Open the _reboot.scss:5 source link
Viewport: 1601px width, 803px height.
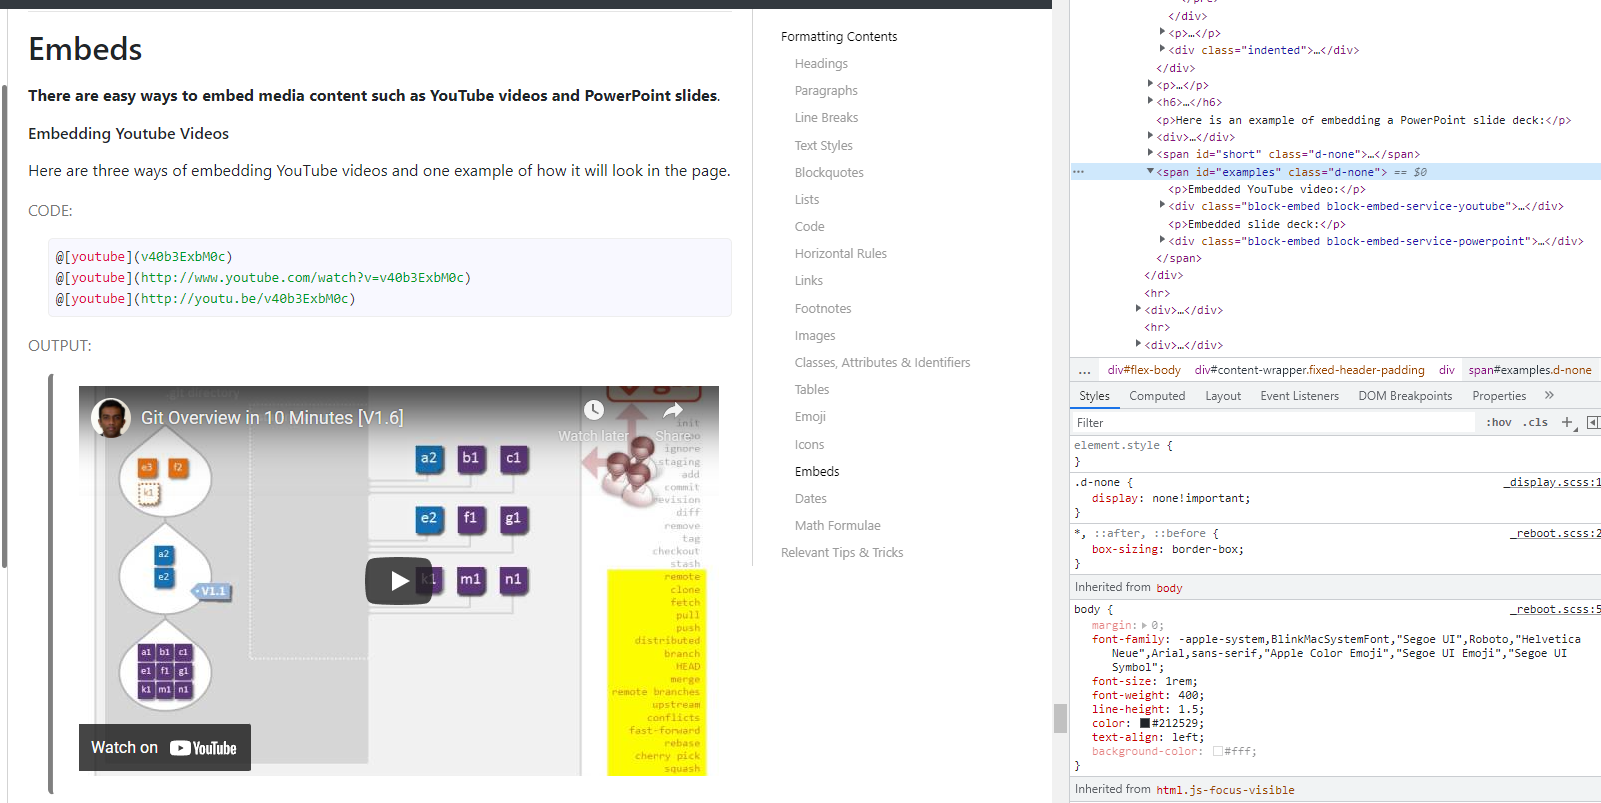1555,610
